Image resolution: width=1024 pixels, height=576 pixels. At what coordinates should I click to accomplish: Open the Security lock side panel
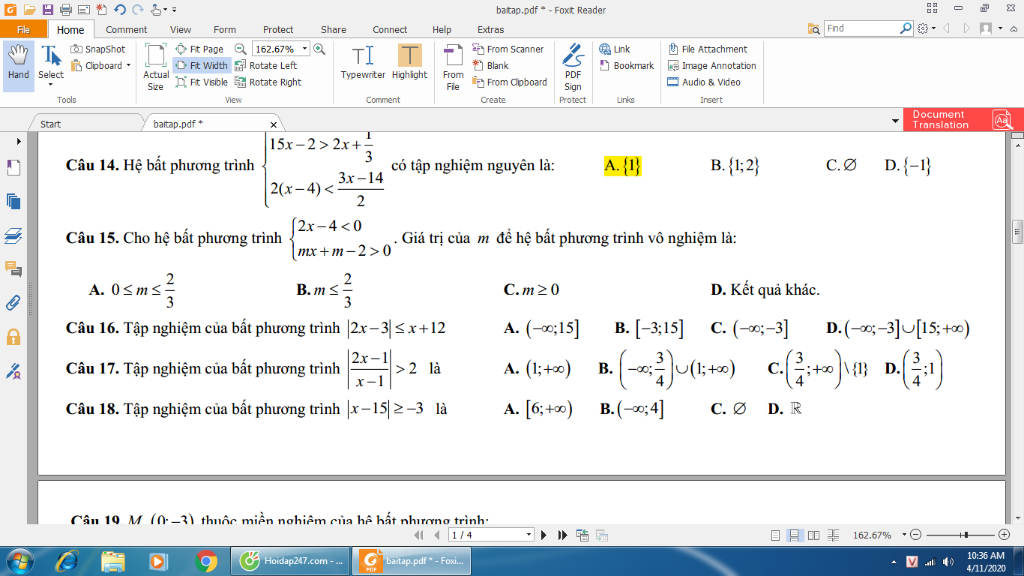pyautogui.click(x=13, y=337)
